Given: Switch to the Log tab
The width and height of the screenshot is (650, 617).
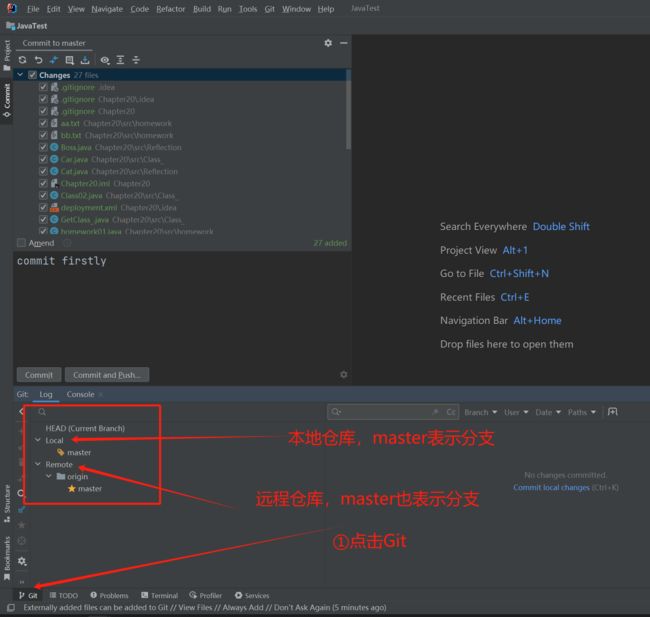Looking at the screenshot, I should click(x=46, y=394).
